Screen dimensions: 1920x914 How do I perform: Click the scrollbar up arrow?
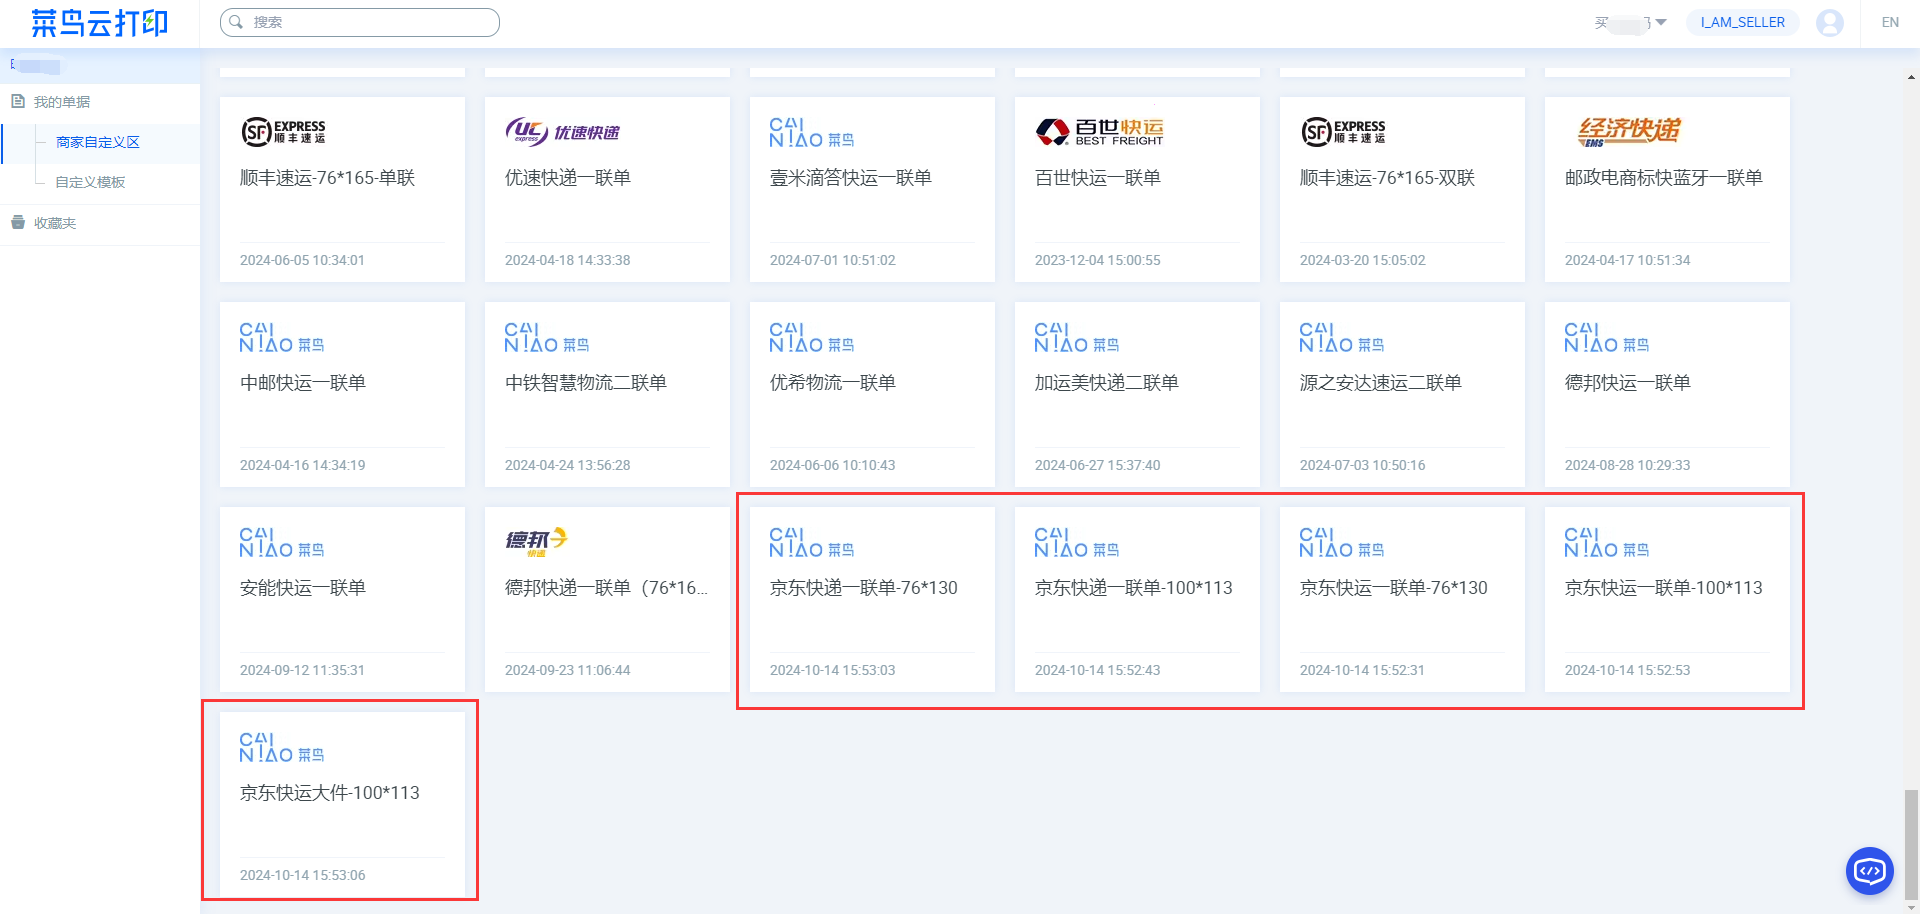[x=1911, y=77]
